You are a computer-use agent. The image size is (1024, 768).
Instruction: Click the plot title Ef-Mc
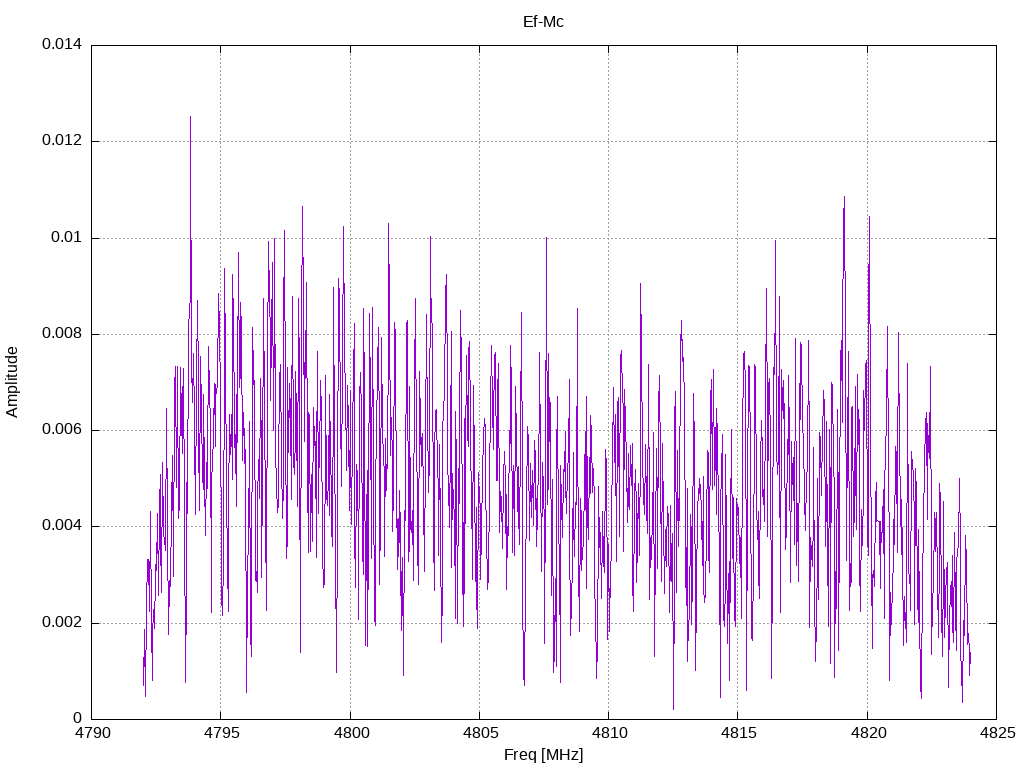point(543,22)
